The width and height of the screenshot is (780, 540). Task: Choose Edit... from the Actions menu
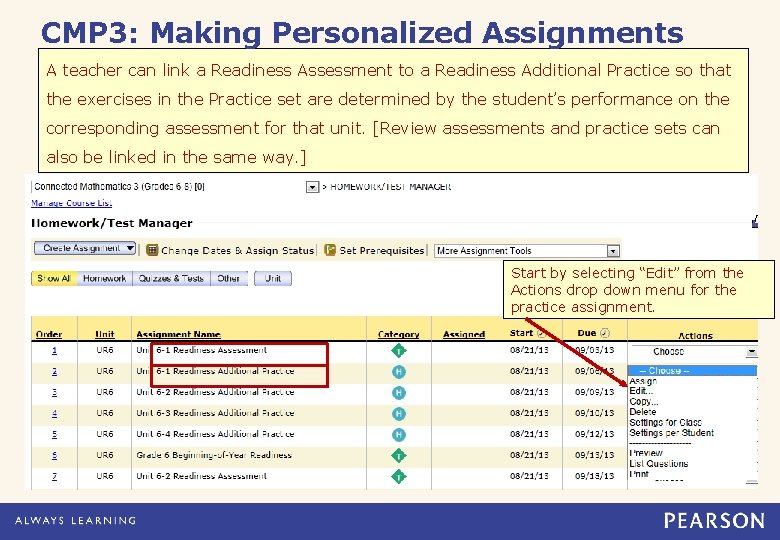641,391
